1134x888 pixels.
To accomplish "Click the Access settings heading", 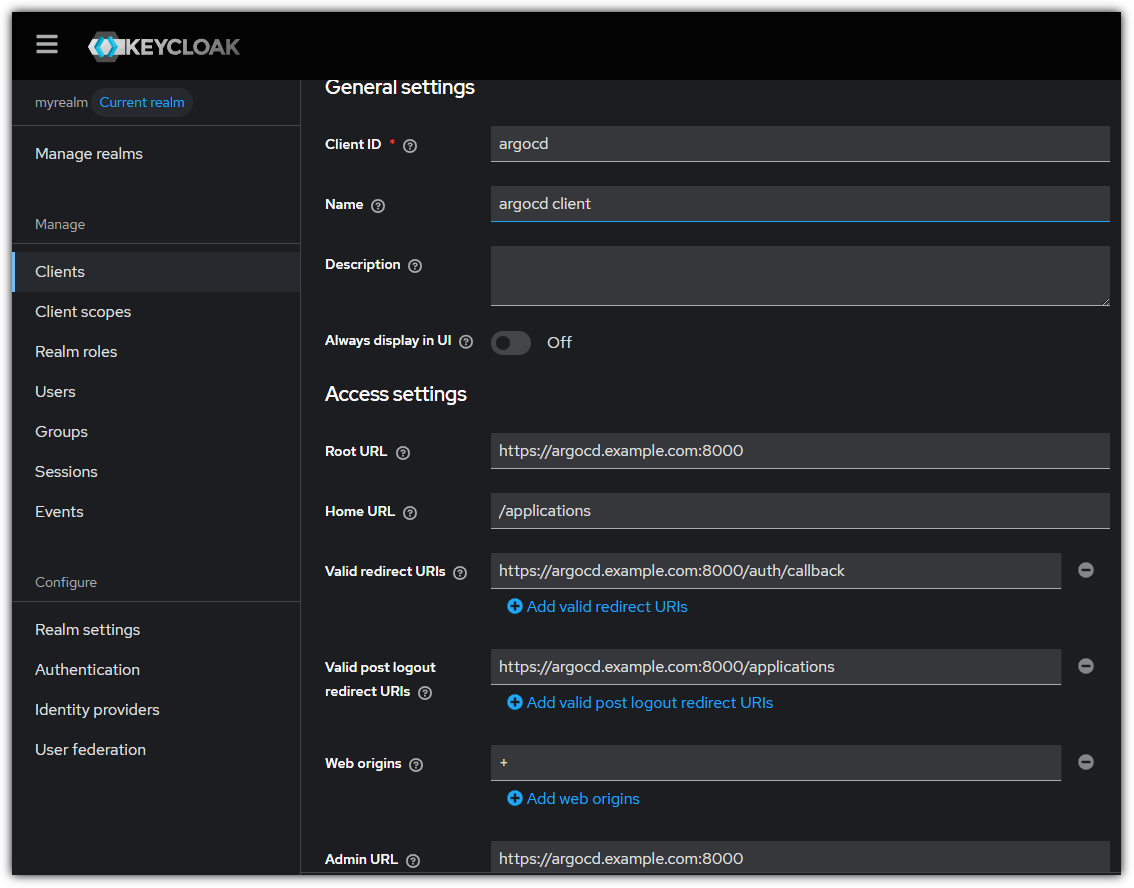I will coord(396,394).
